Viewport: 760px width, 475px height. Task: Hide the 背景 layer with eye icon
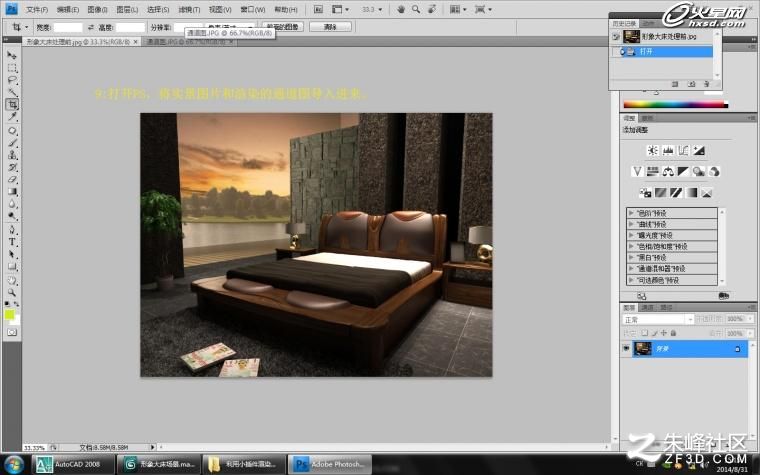click(x=626, y=348)
